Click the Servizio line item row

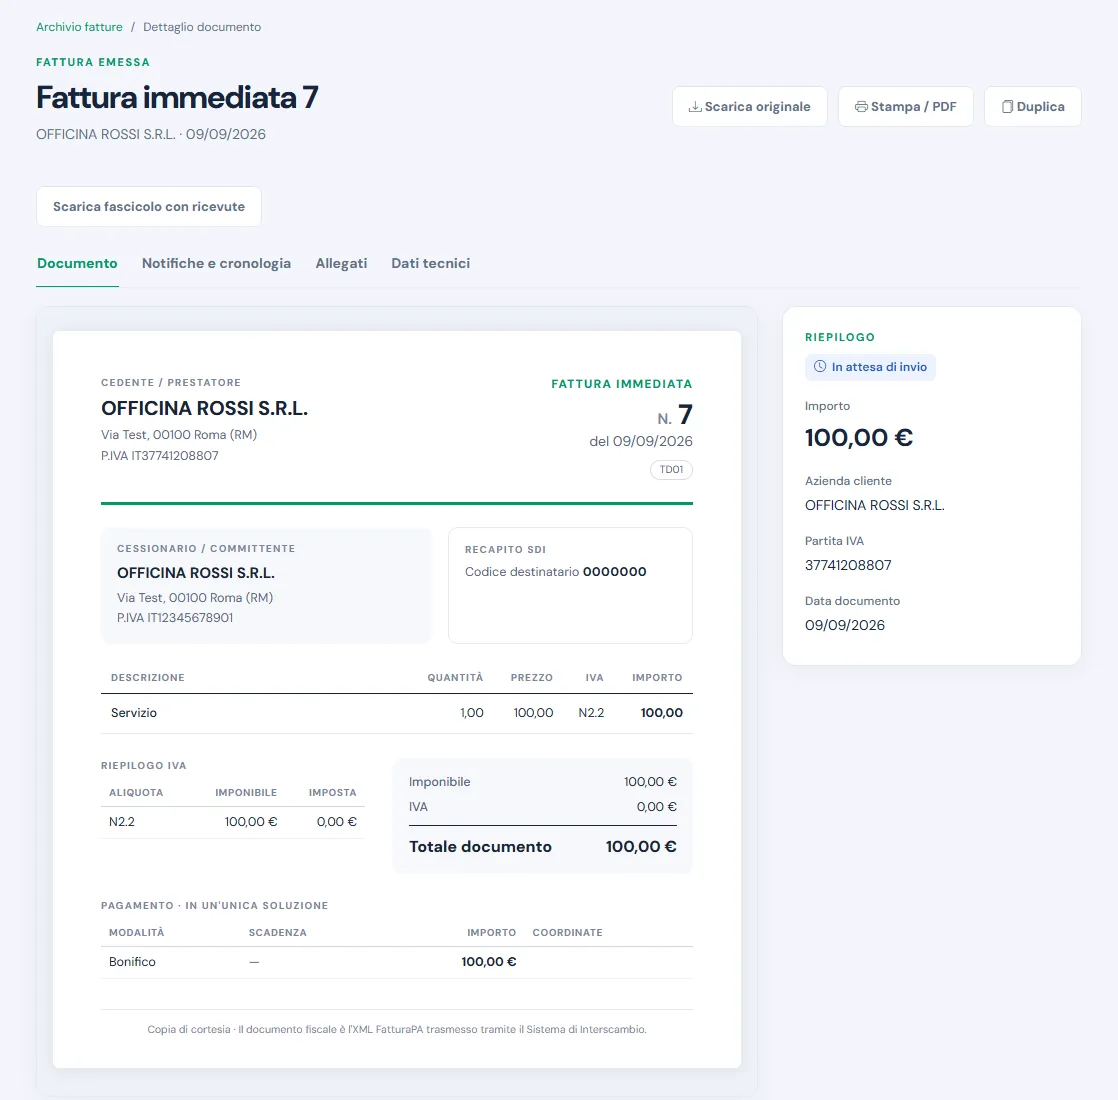[397, 713]
